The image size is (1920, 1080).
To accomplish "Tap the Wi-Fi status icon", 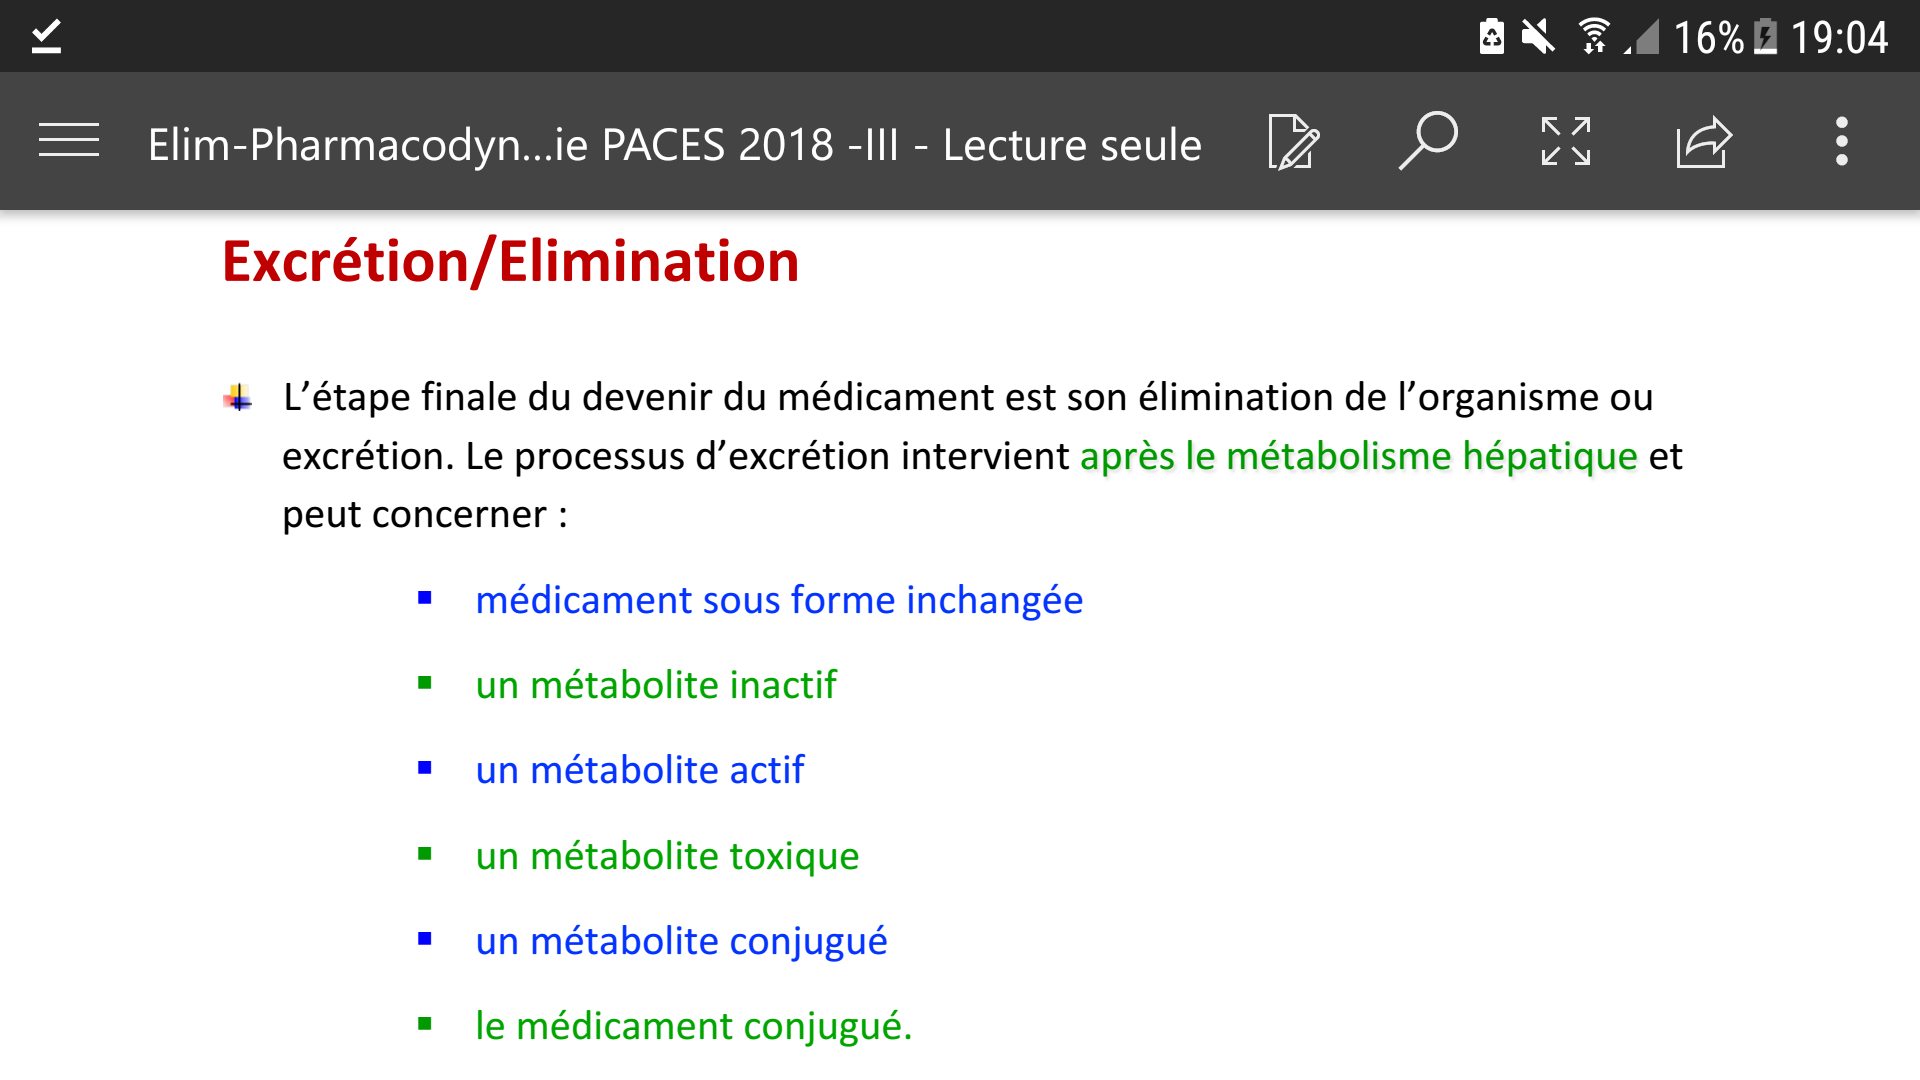I will [x=1594, y=37].
